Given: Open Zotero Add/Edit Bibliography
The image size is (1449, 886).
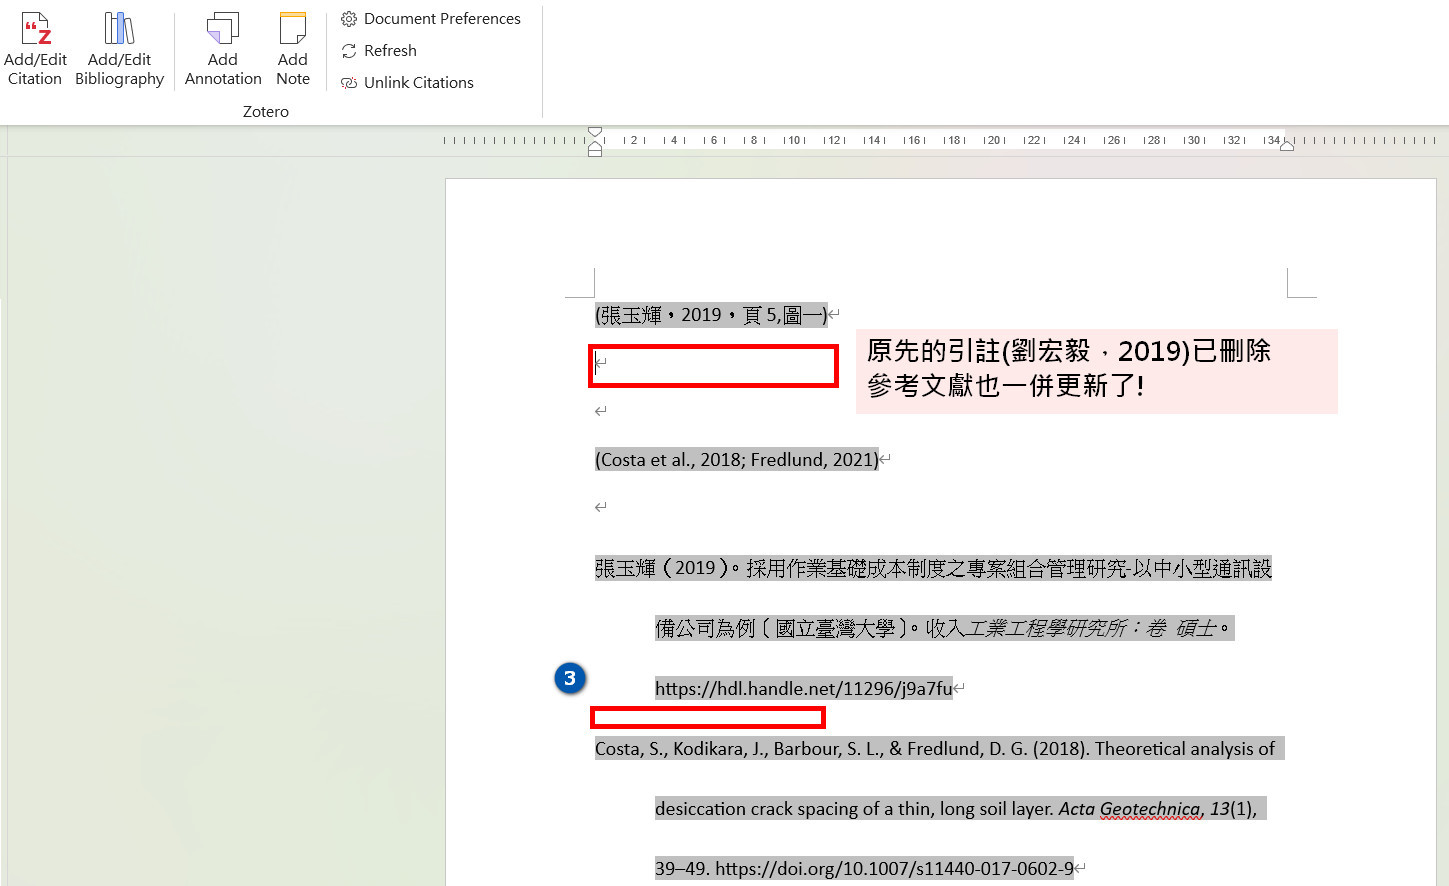Looking at the screenshot, I should pyautogui.click(x=119, y=49).
